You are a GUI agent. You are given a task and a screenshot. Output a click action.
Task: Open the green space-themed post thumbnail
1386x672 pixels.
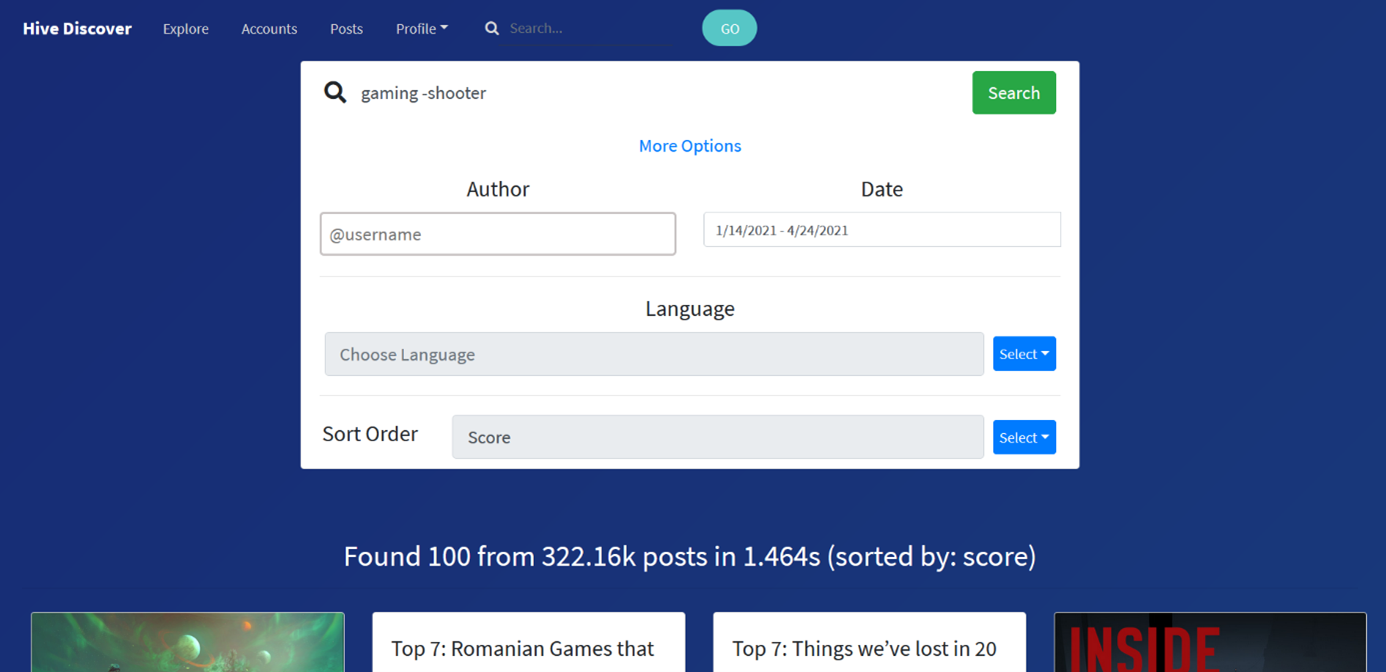[188, 642]
